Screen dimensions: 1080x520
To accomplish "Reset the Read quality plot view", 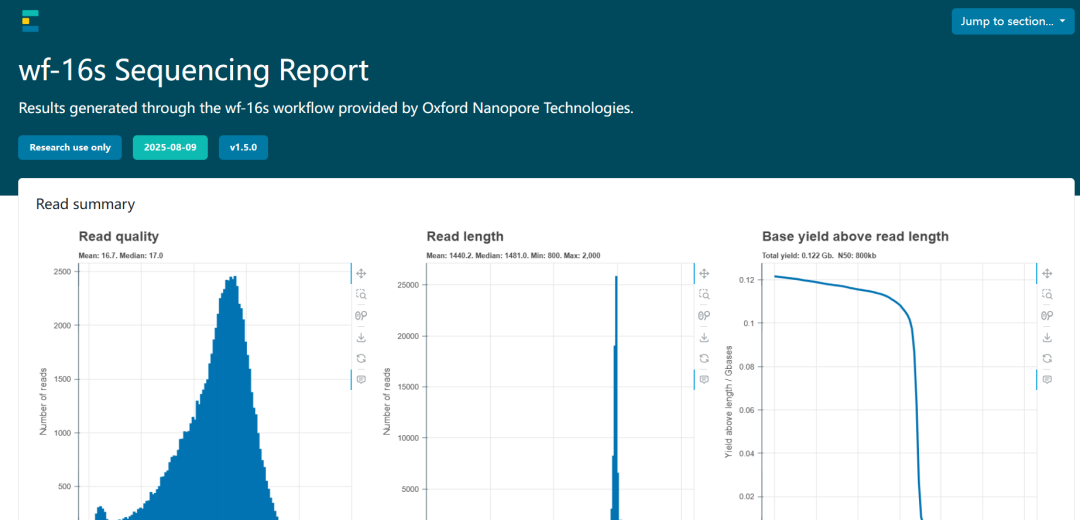I will [x=361, y=358].
